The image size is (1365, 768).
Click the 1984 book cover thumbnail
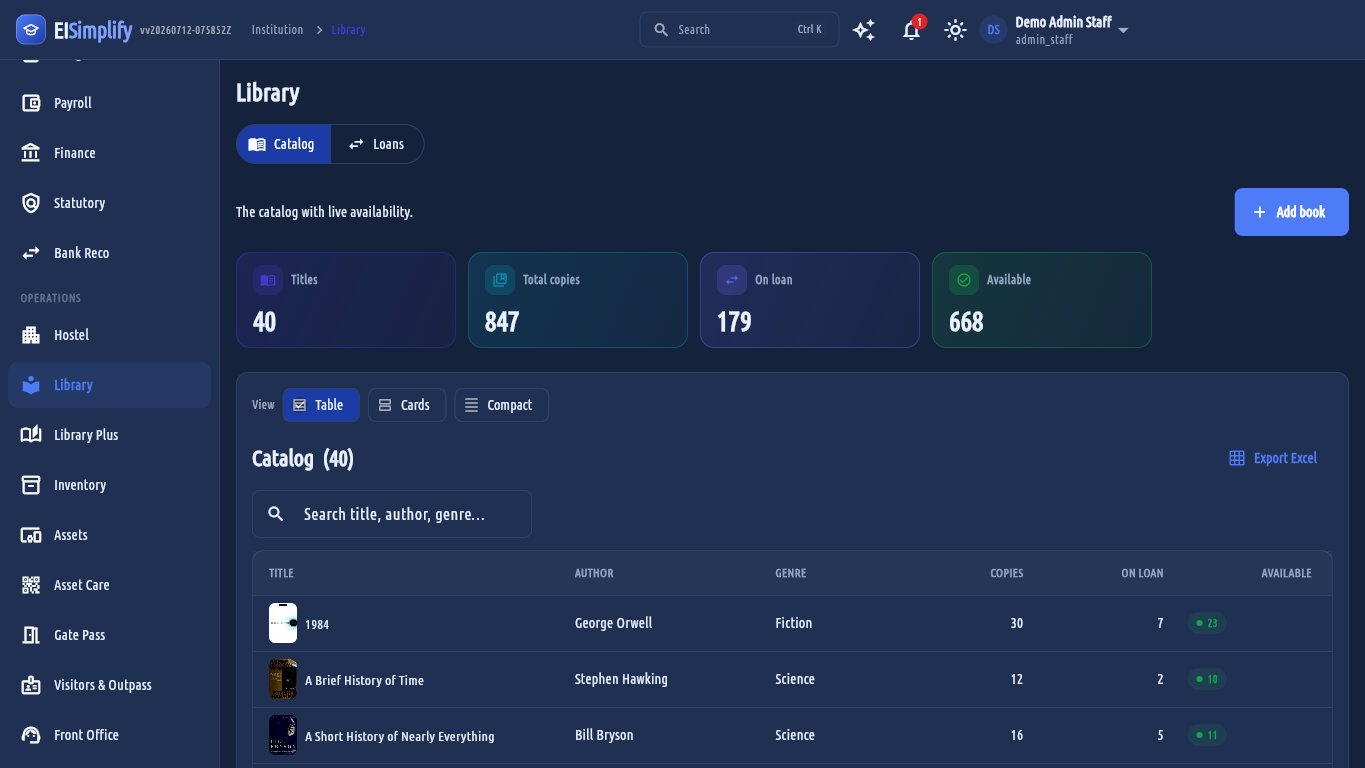283,623
